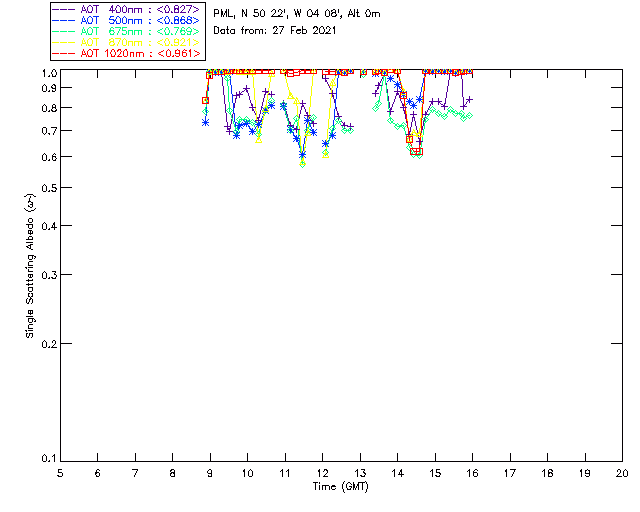Image resolution: width=640 pixels, height=512 pixels.
Task: Click the '12' hour label on the time axis
Action: (x=322, y=473)
